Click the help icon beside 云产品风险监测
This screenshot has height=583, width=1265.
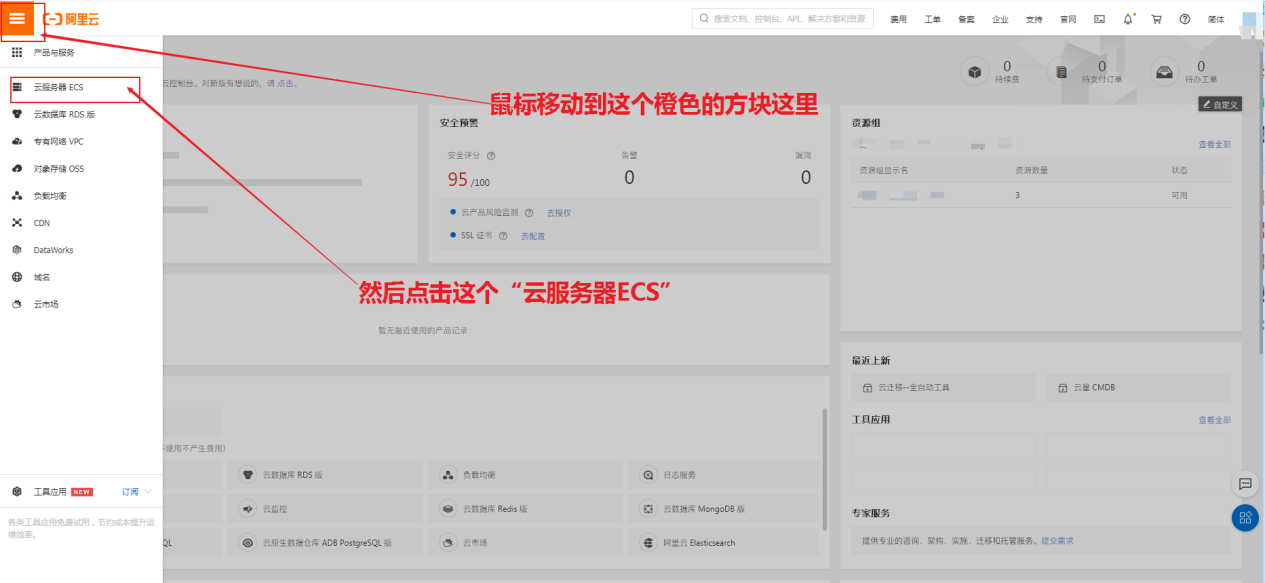pyautogui.click(x=529, y=213)
